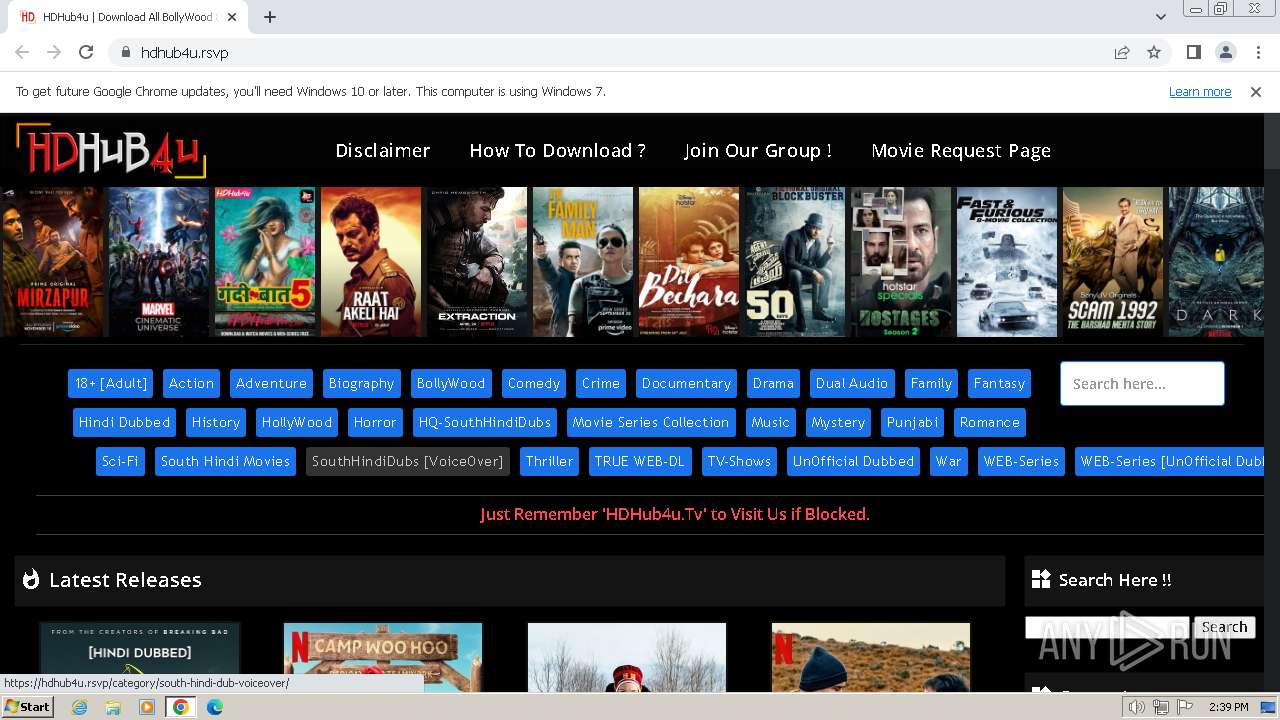Screen dimensions: 1280x720
Task: Open the Extraction poster
Action: point(477,262)
